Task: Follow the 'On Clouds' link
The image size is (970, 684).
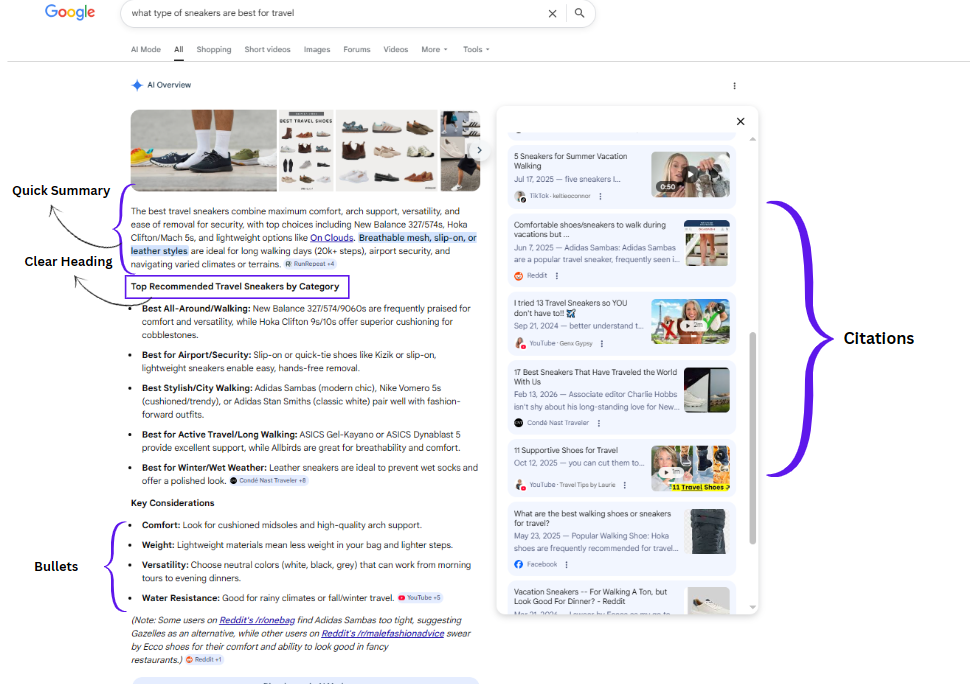Action: 331,238
